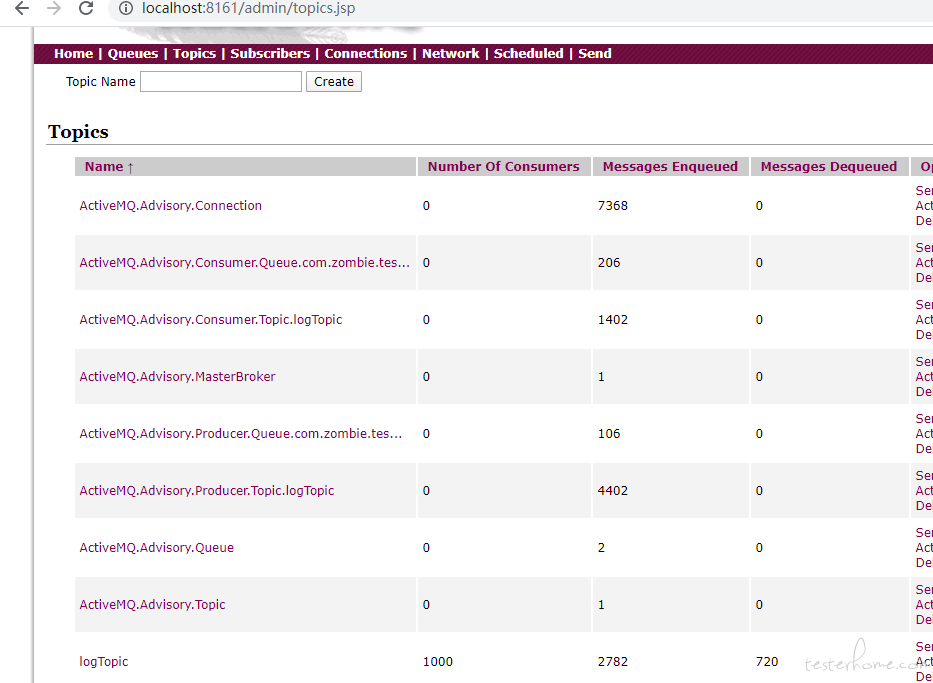Open ActiveMQ.Advisory.MasterBroker topic link
The height and width of the screenshot is (683, 933).
[x=177, y=377]
